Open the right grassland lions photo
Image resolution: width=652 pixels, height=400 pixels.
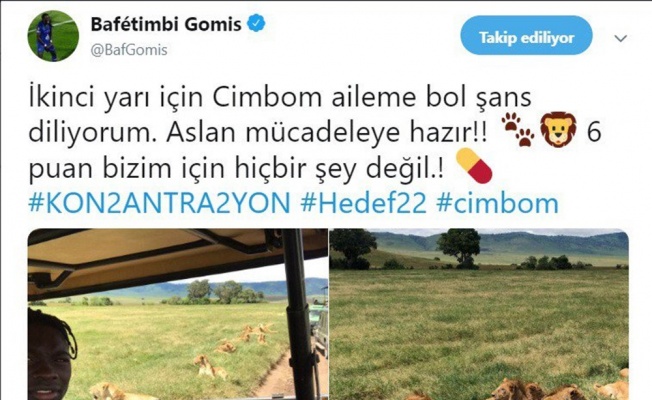click(x=479, y=314)
